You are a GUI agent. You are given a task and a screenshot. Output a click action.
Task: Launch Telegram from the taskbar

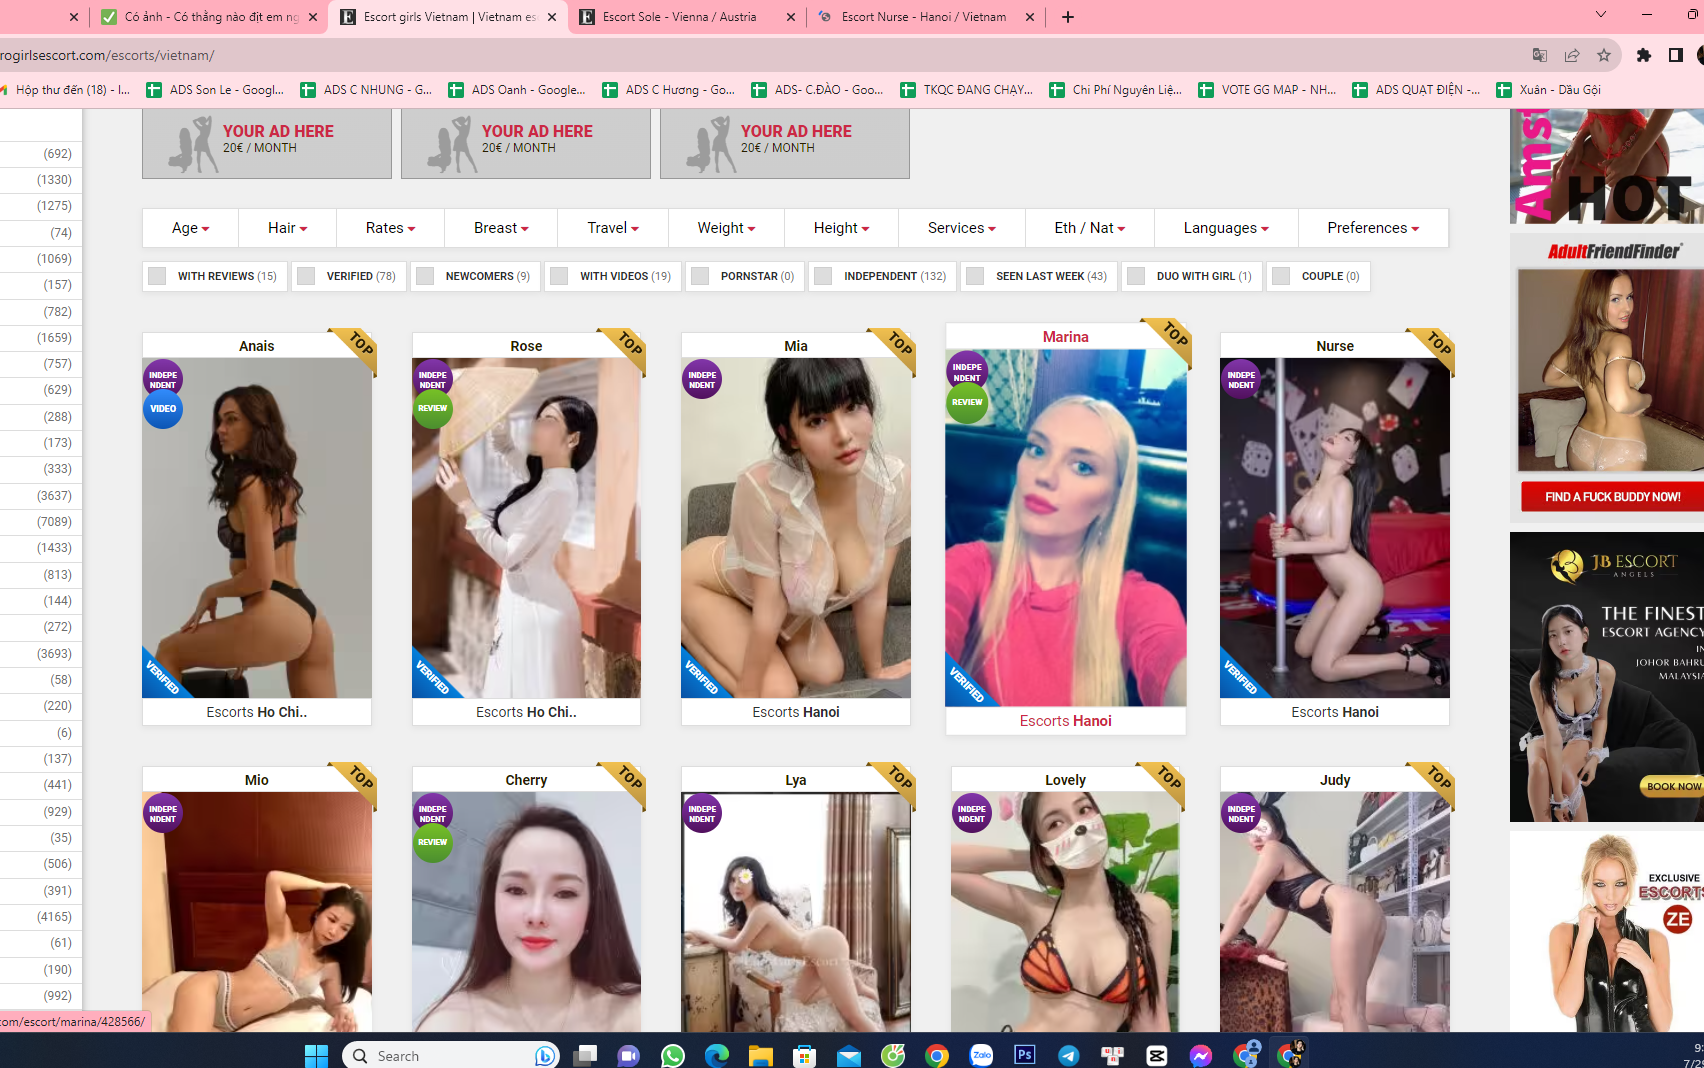(x=1069, y=1055)
